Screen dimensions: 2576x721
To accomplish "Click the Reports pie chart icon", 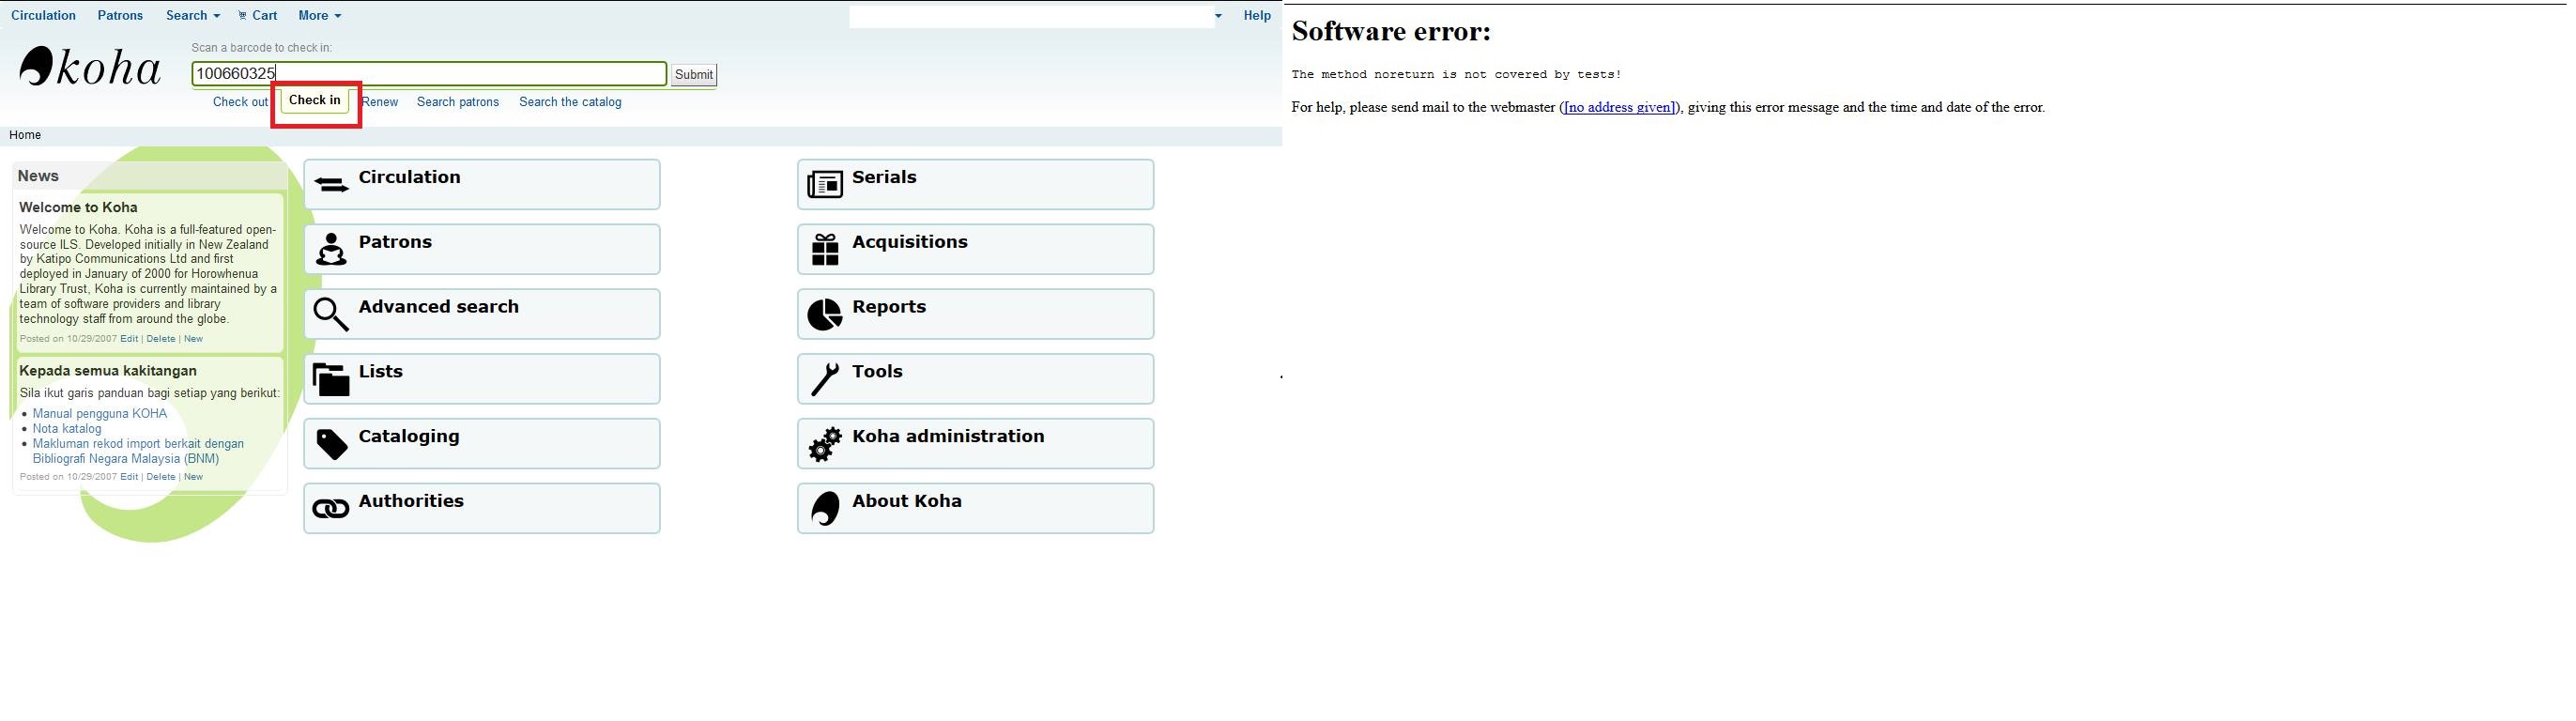I will pos(825,314).
